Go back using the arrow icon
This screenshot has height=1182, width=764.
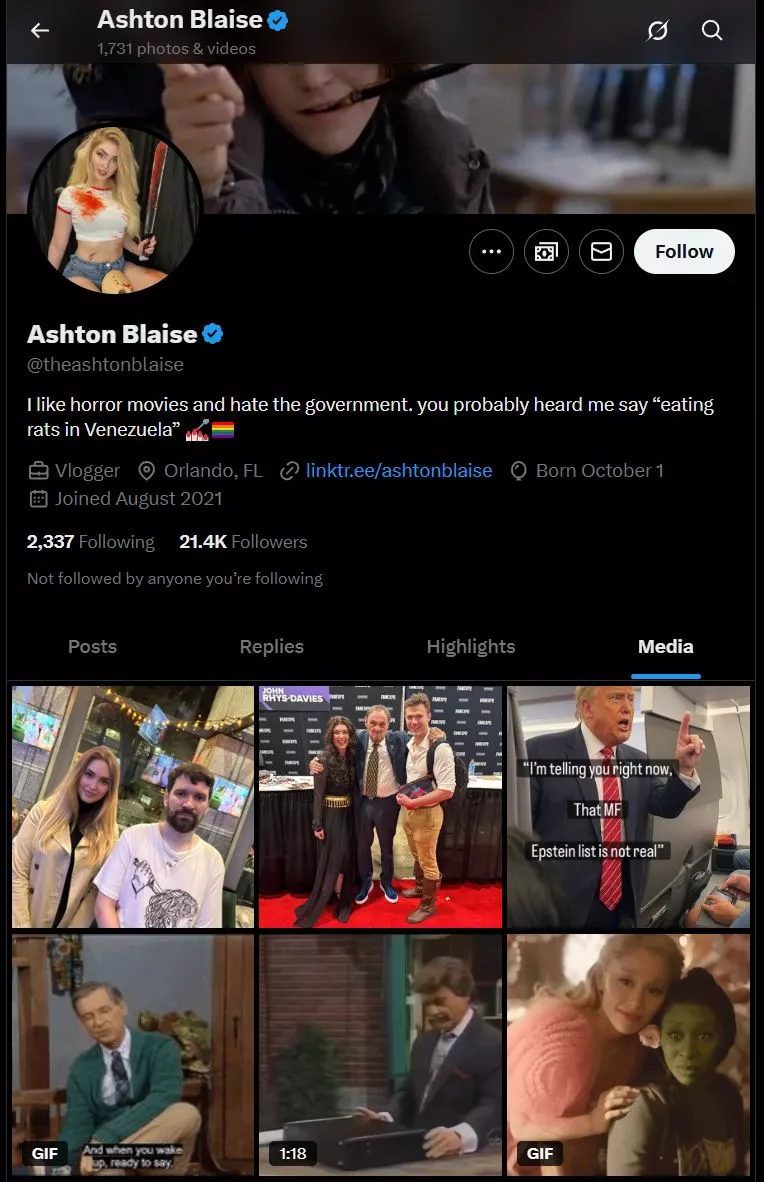[40, 30]
